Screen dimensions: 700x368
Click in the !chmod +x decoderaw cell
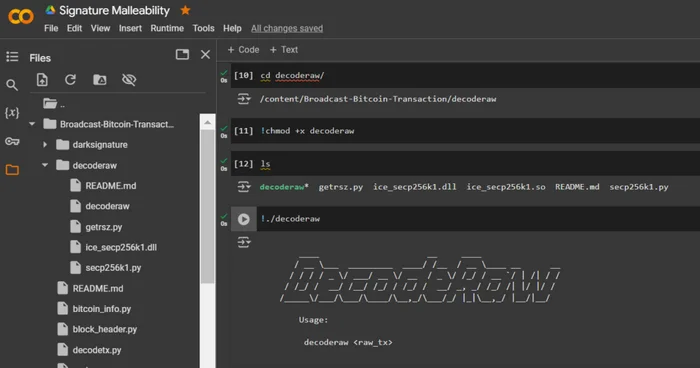[478, 131]
